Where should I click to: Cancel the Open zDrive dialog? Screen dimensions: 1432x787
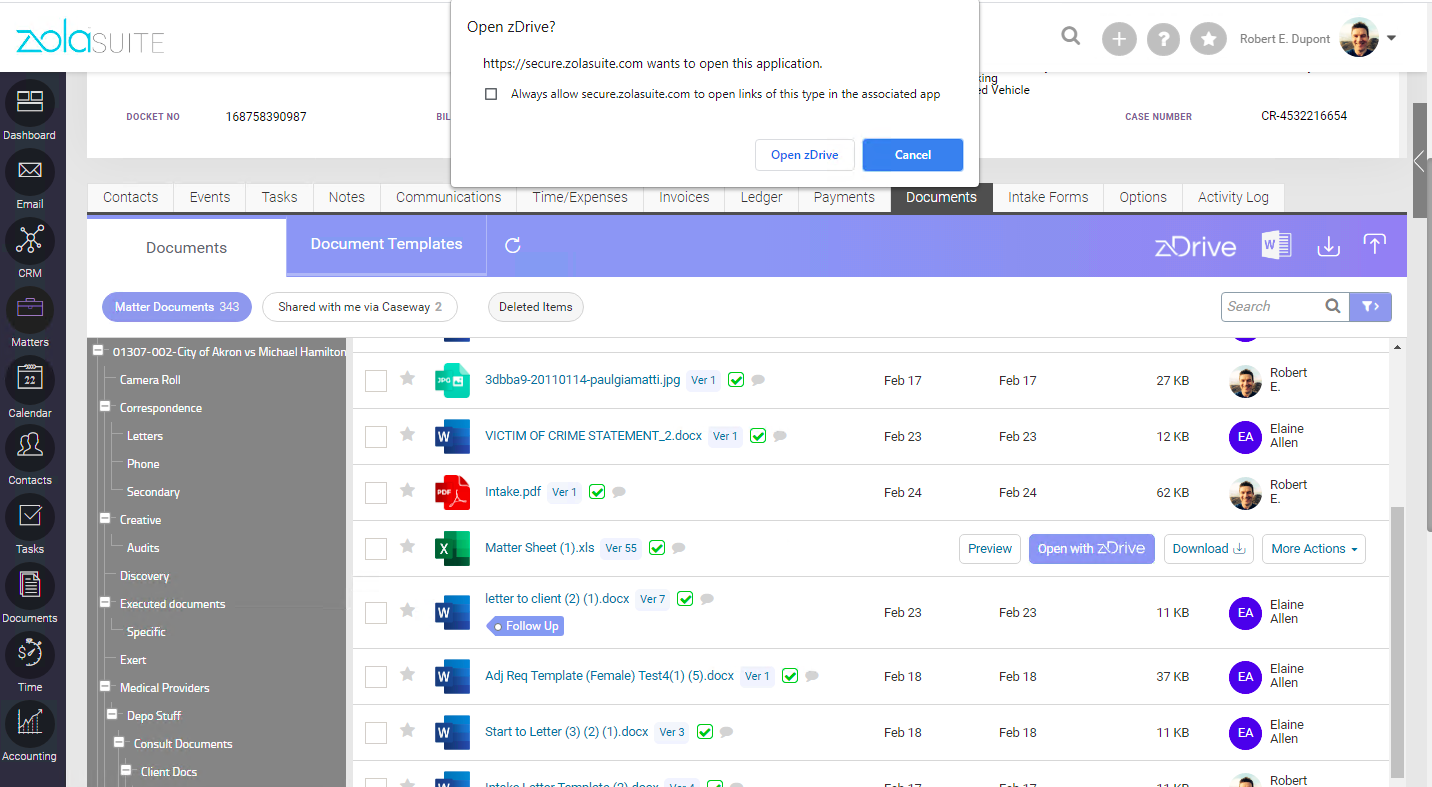(x=913, y=155)
